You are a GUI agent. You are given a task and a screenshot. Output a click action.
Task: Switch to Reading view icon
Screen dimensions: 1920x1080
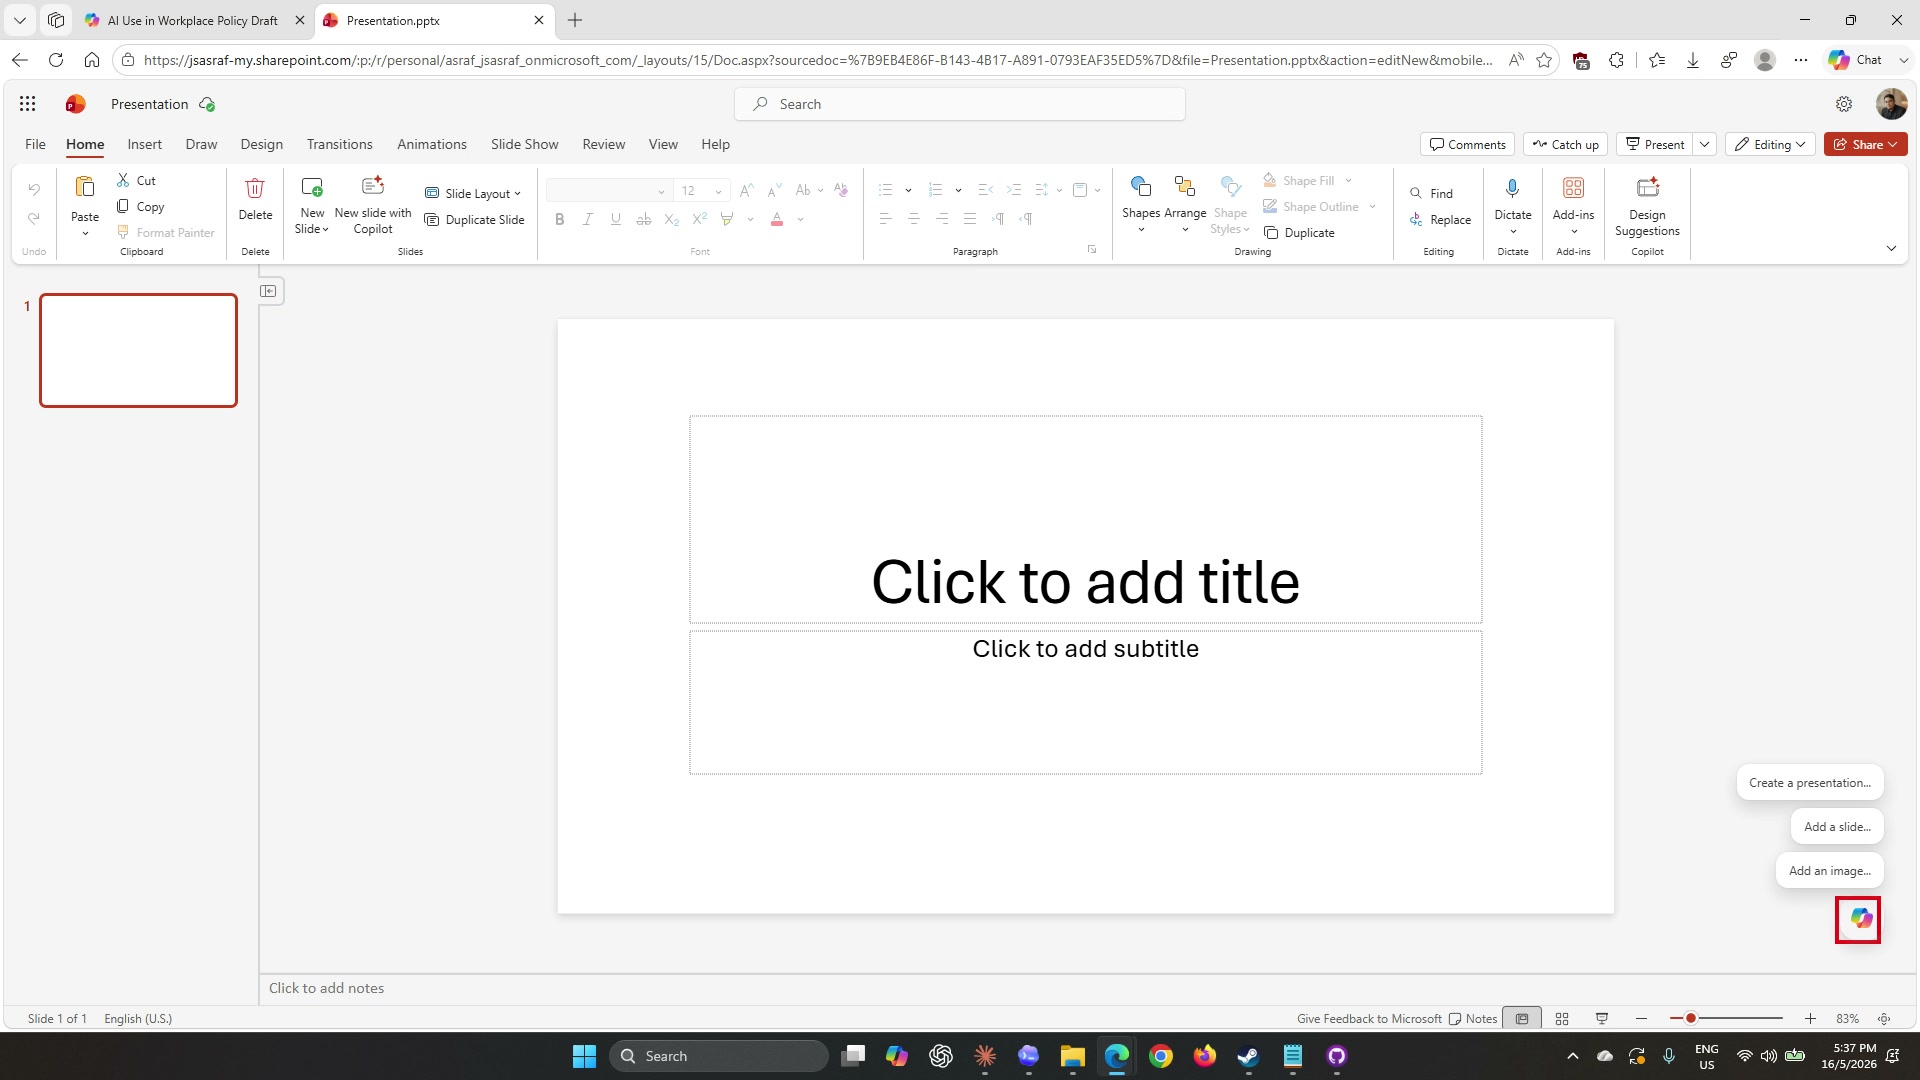(1602, 1019)
